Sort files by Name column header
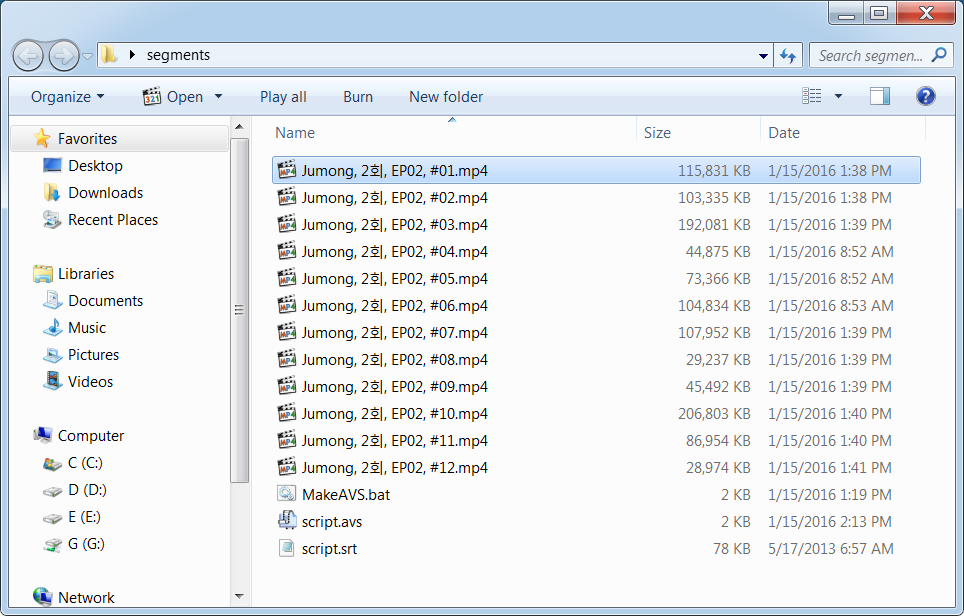 pyautogui.click(x=294, y=133)
